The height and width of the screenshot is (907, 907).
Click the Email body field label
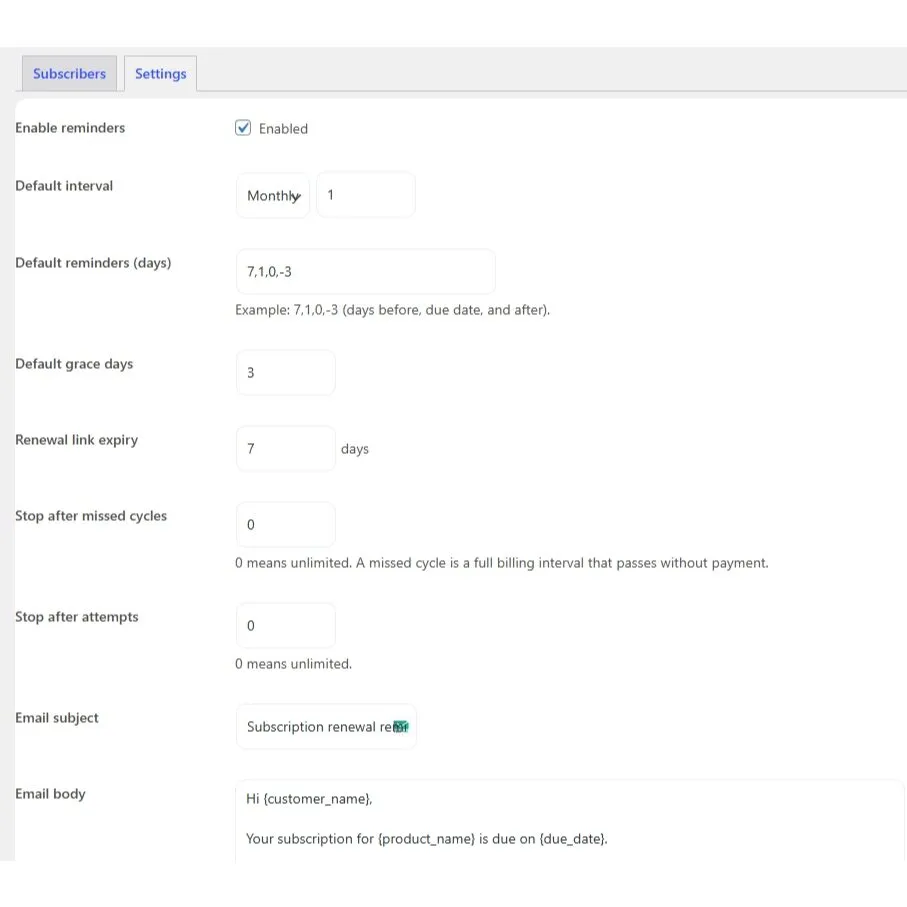click(50, 794)
